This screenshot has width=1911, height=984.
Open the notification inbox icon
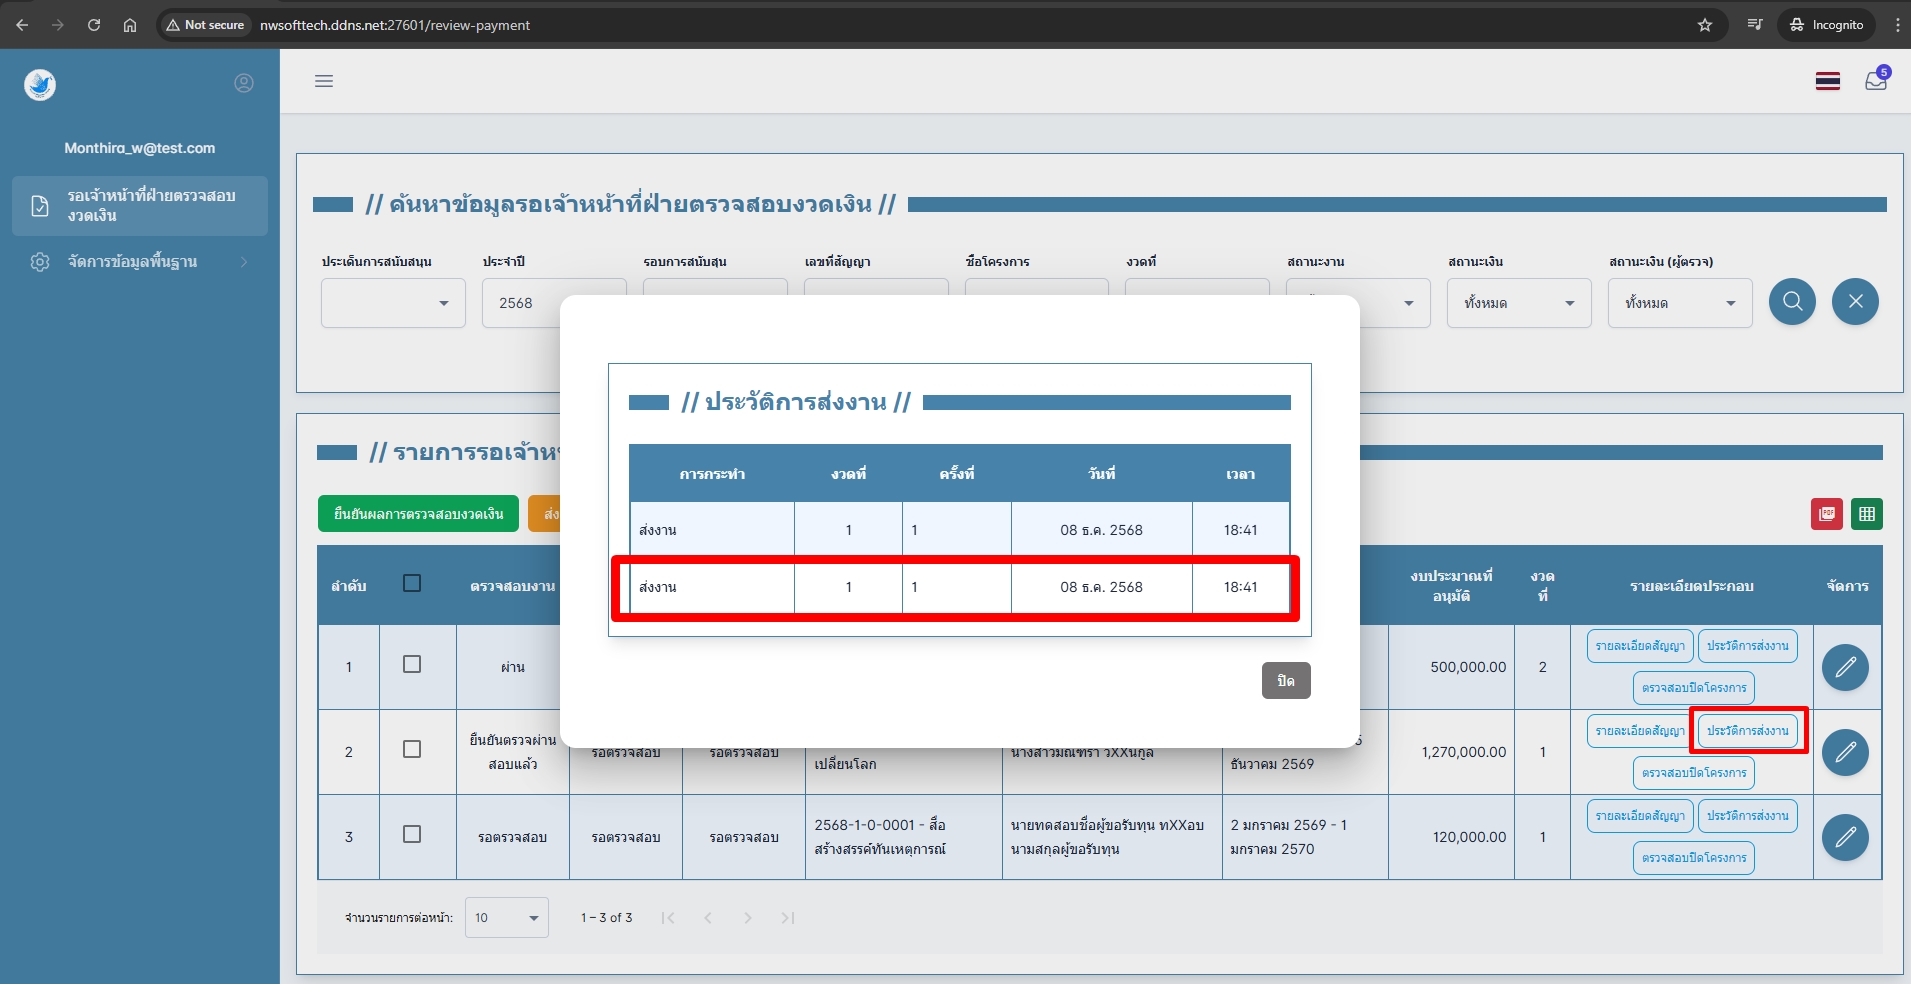pyautogui.click(x=1876, y=81)
